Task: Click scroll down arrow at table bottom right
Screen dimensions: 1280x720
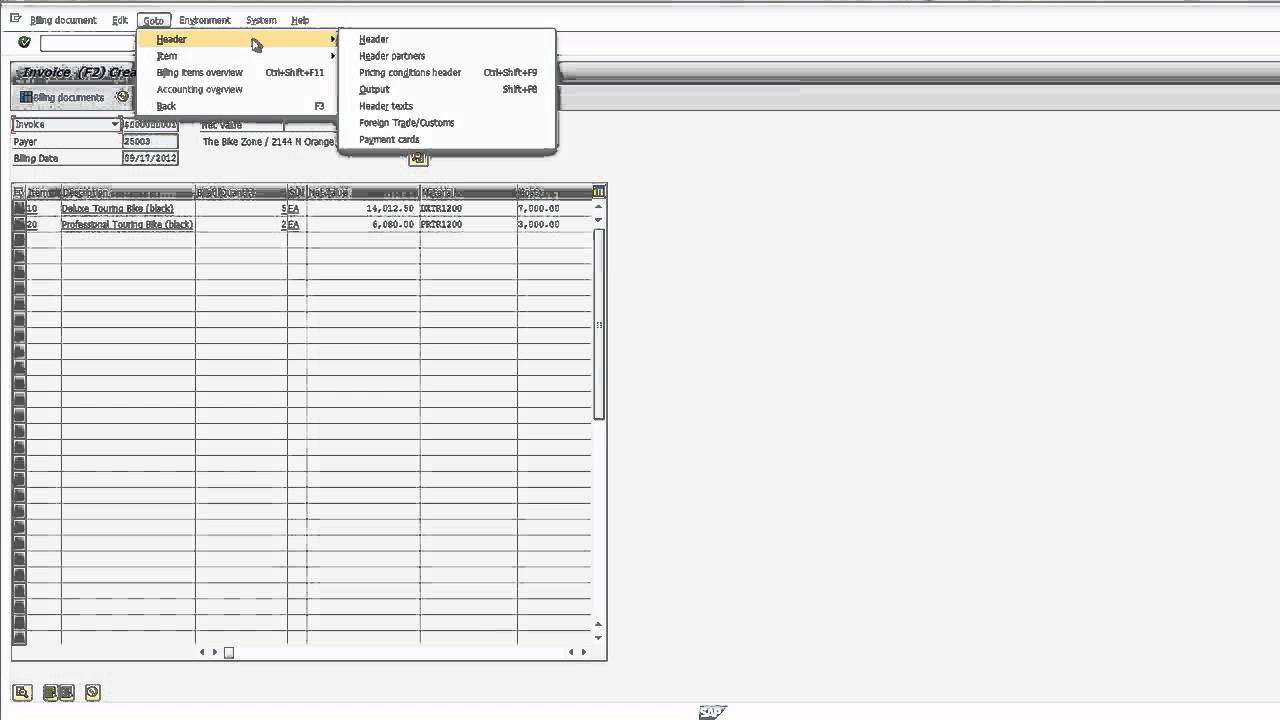Action: (x=599, y=637)
